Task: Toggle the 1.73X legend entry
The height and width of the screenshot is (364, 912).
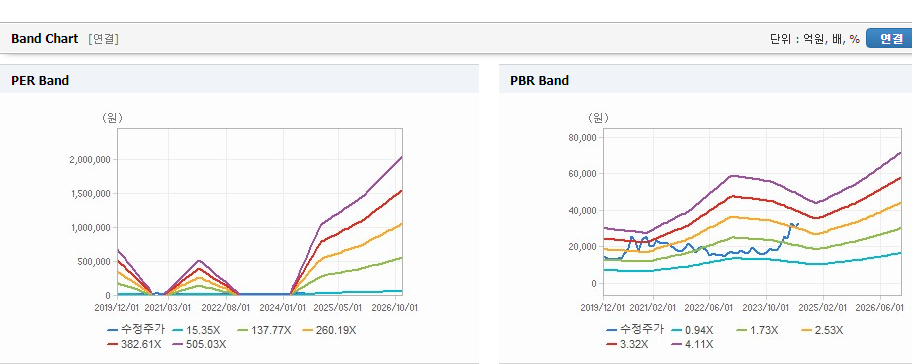Action: tap(756, 330)
